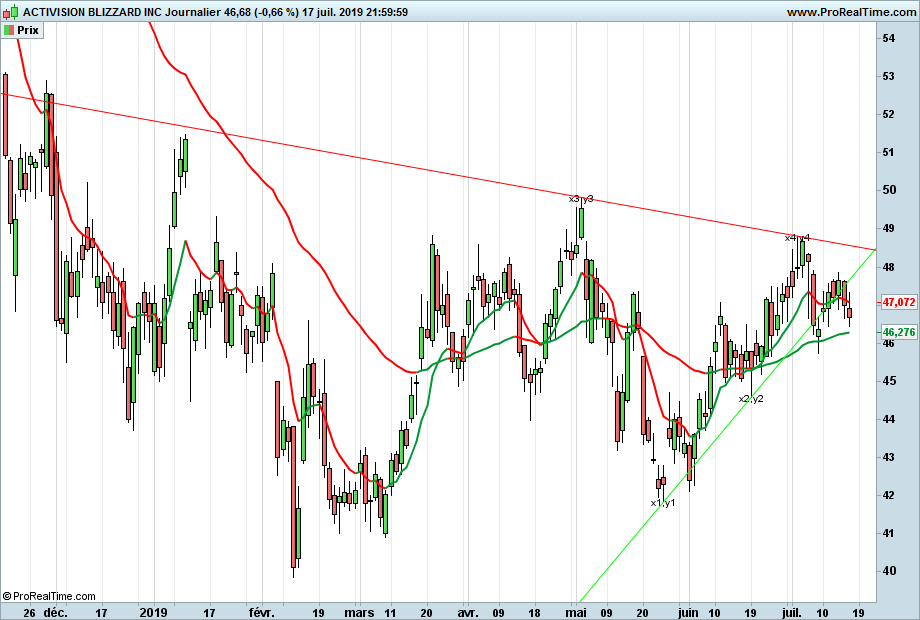Click the juil. label on the time axis
This screenshot has width=920, height=620.
pos(792,613)
